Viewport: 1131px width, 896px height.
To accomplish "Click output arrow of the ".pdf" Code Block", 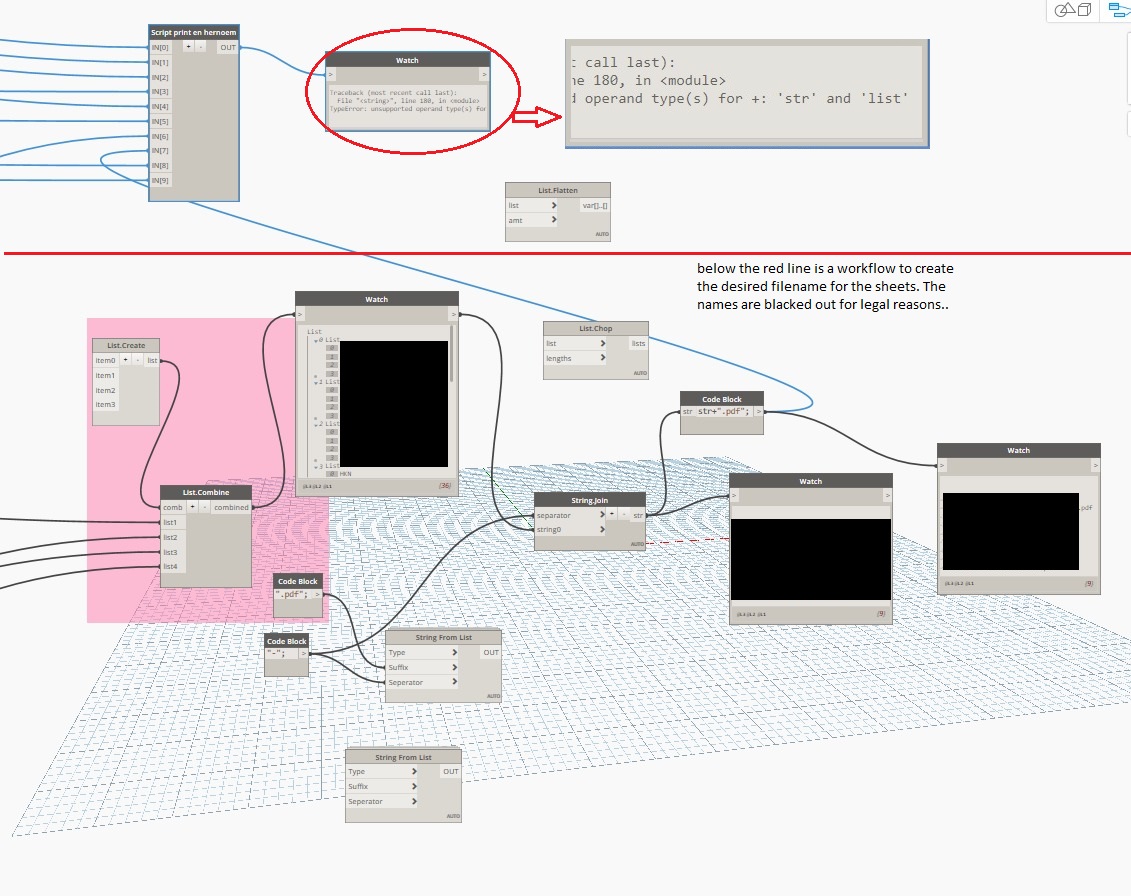I will click(317, 594).
